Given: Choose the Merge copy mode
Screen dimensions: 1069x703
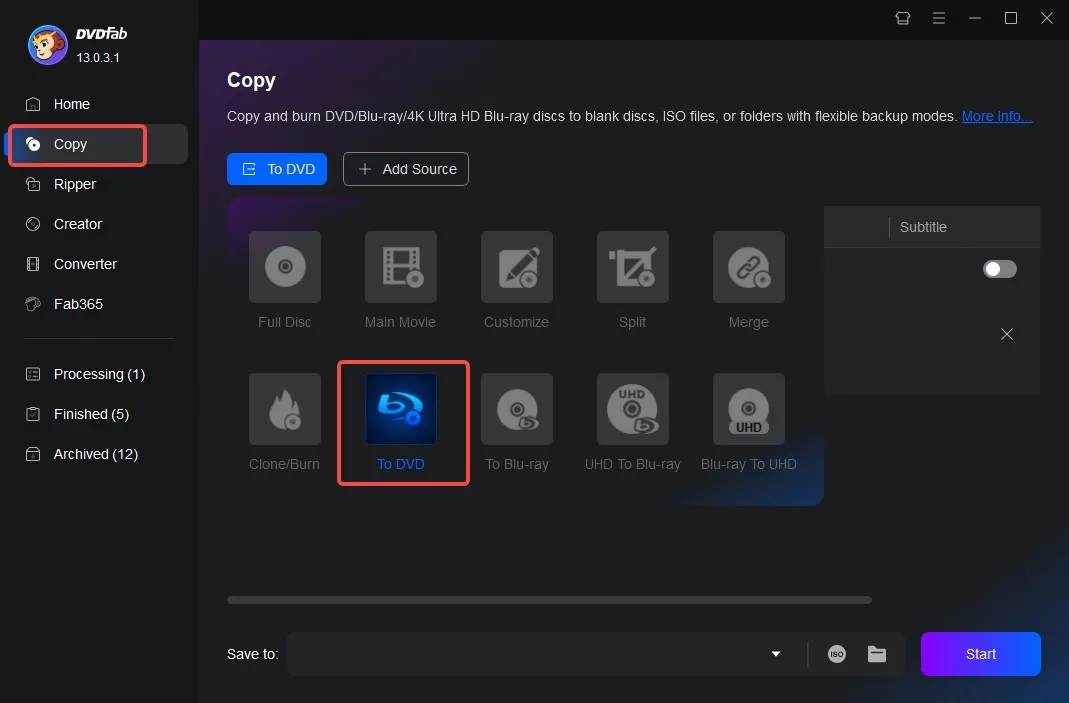Looking at the screenshot, I should coord(748,281).
